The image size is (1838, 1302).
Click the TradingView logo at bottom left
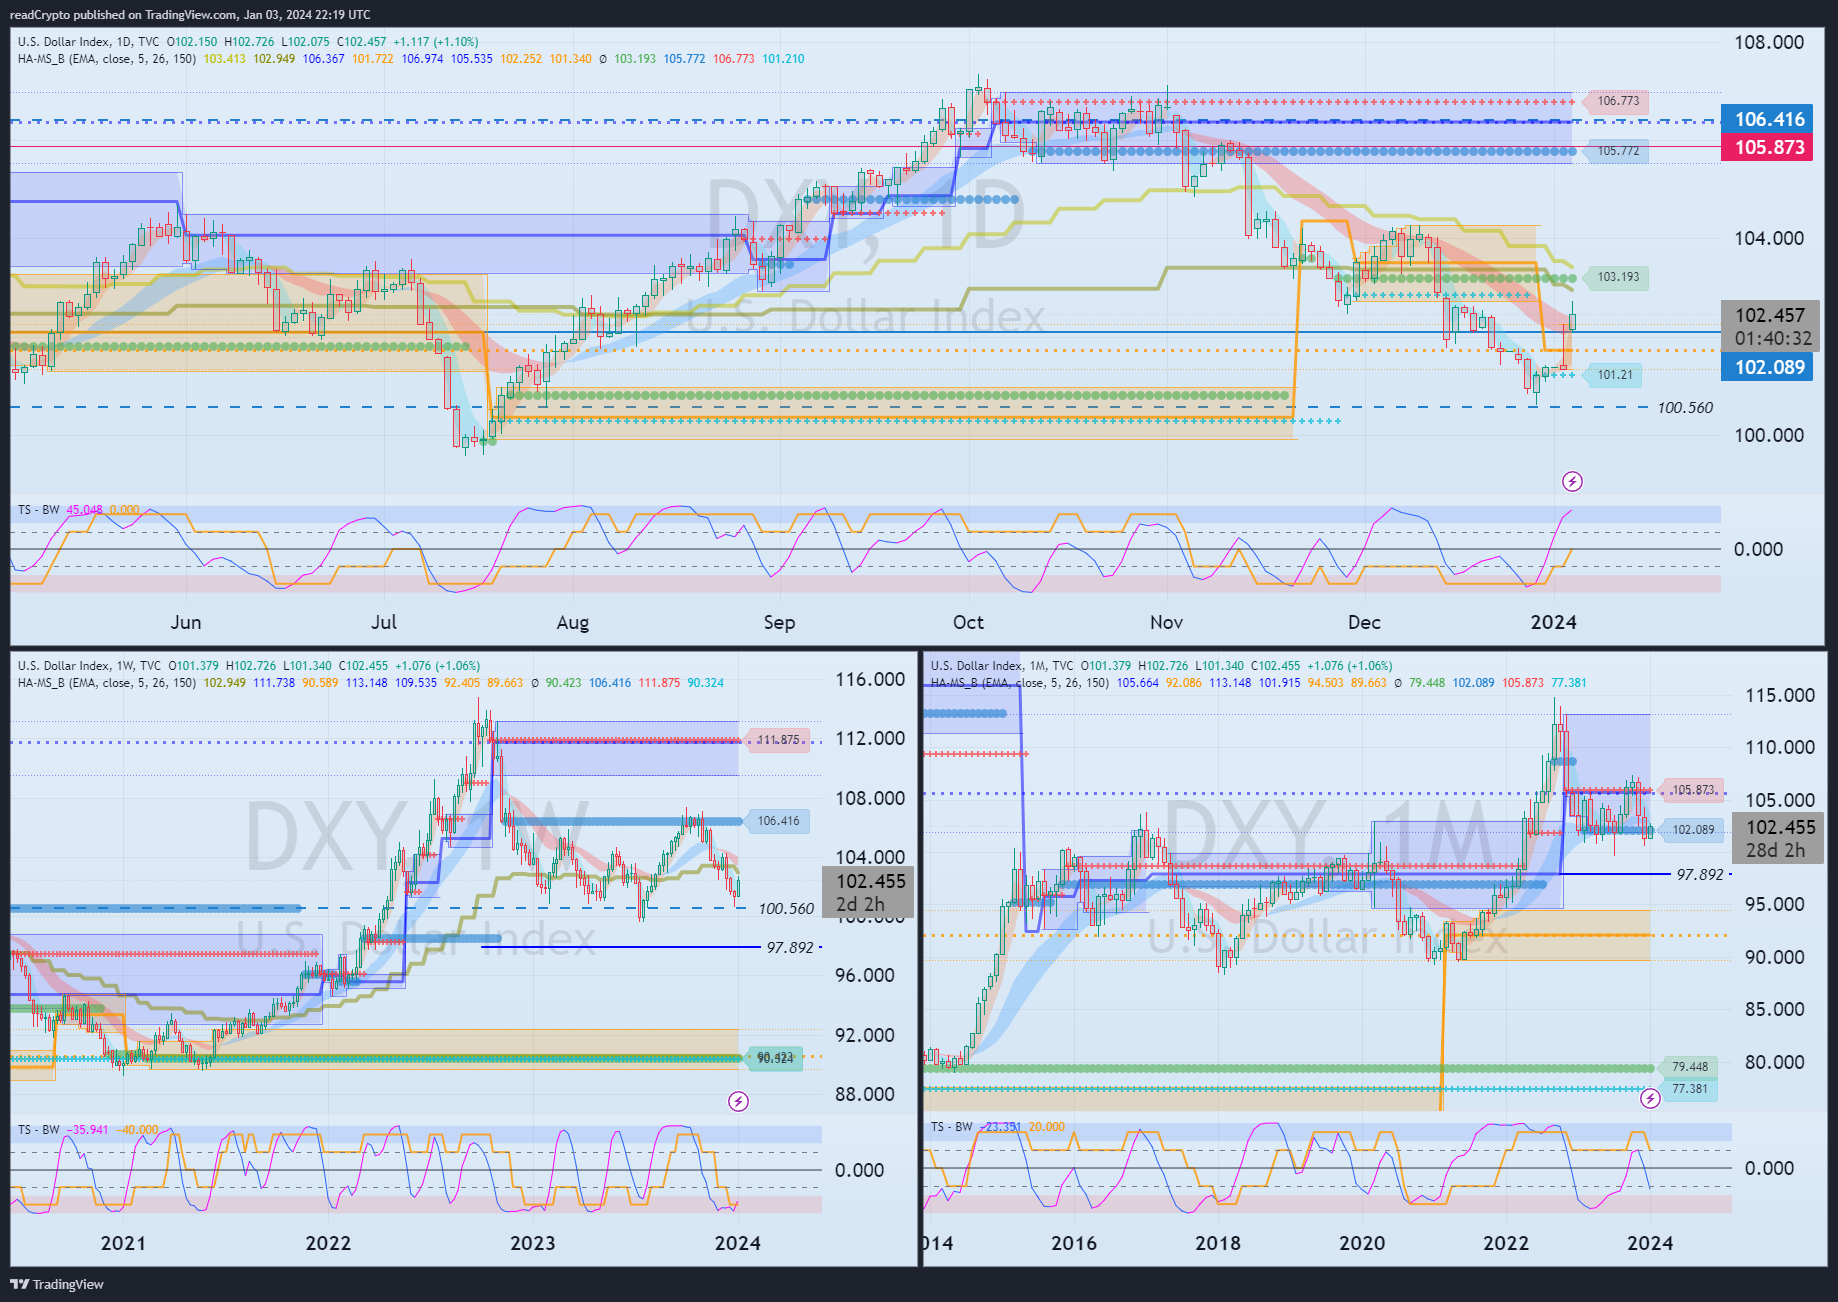click(57, 1284)
